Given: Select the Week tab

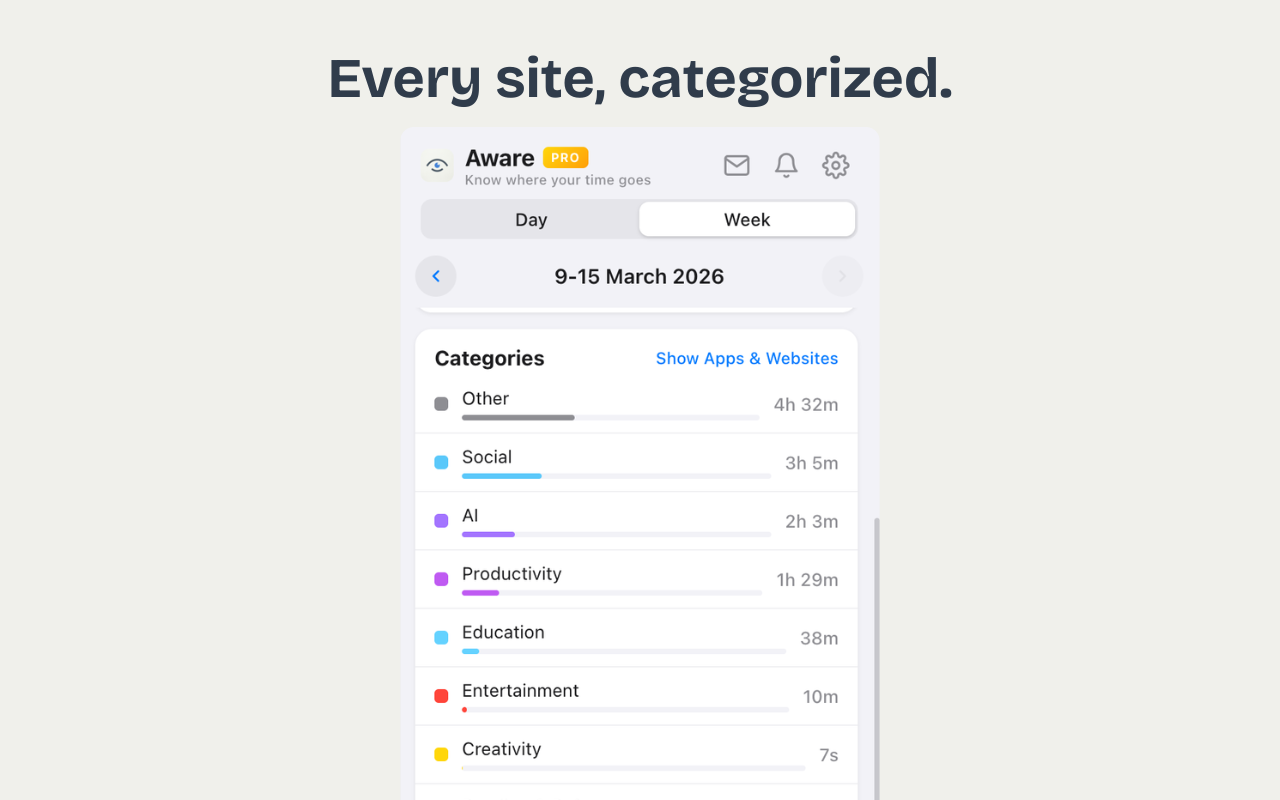Looking at the screenshot, I should (747, 220).
